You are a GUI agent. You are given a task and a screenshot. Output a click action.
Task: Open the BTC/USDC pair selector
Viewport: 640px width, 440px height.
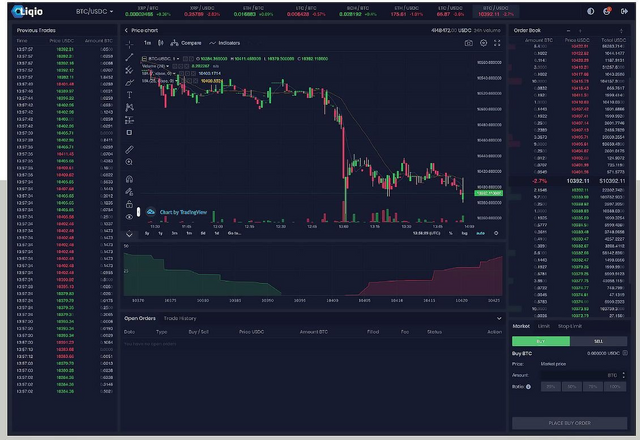[94, 11]
